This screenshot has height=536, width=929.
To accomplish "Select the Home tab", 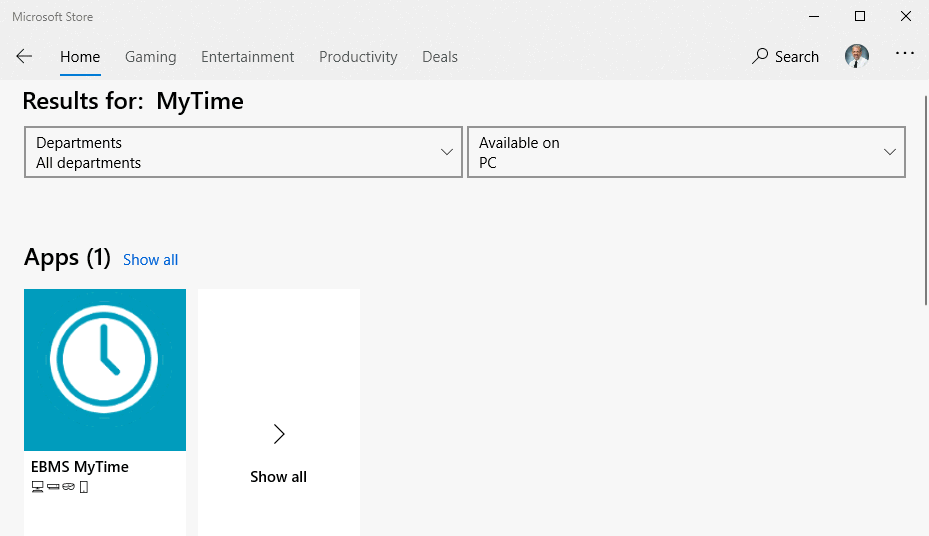I will click(80, 57).
